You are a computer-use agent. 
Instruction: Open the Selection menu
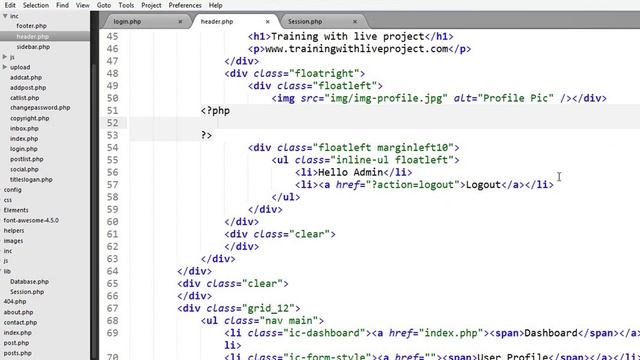36,5
